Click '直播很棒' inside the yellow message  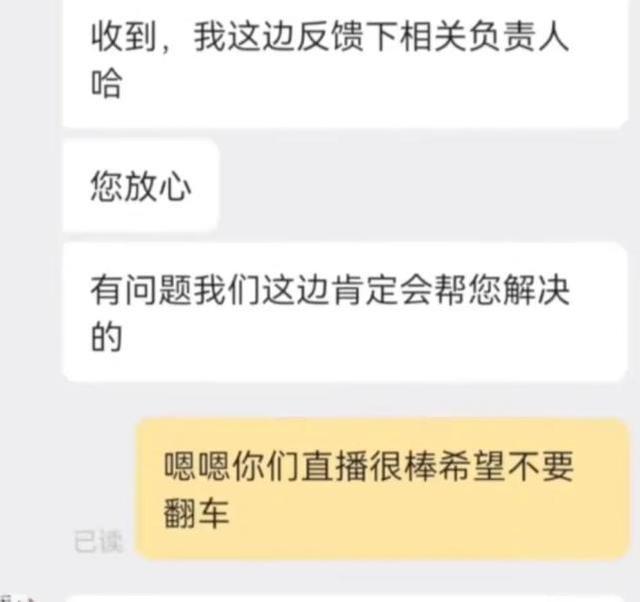tap(369, 466)
